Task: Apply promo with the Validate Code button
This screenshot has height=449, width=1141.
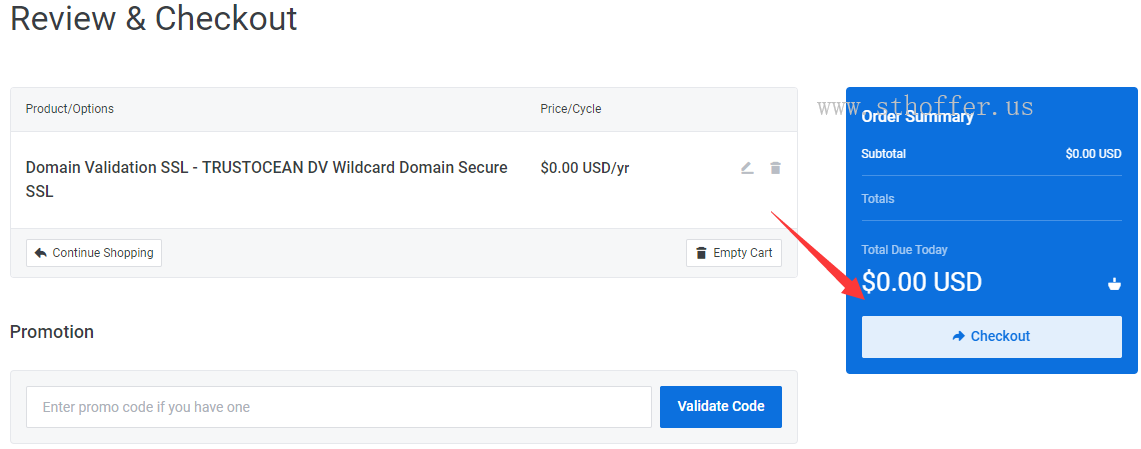Action: (x=720, y=407)
